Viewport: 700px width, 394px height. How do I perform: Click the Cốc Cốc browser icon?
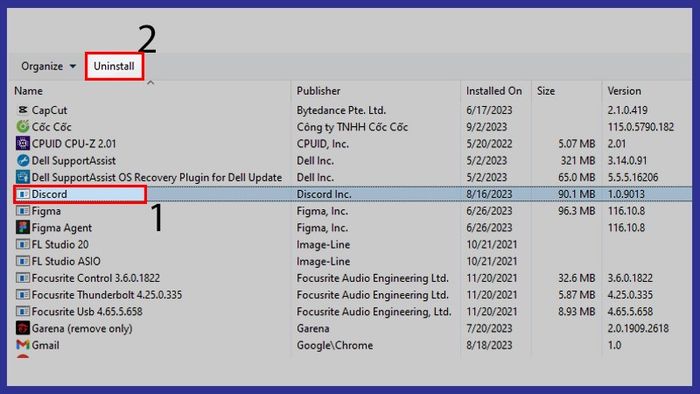pyautogui.click(x=22, y=127)
